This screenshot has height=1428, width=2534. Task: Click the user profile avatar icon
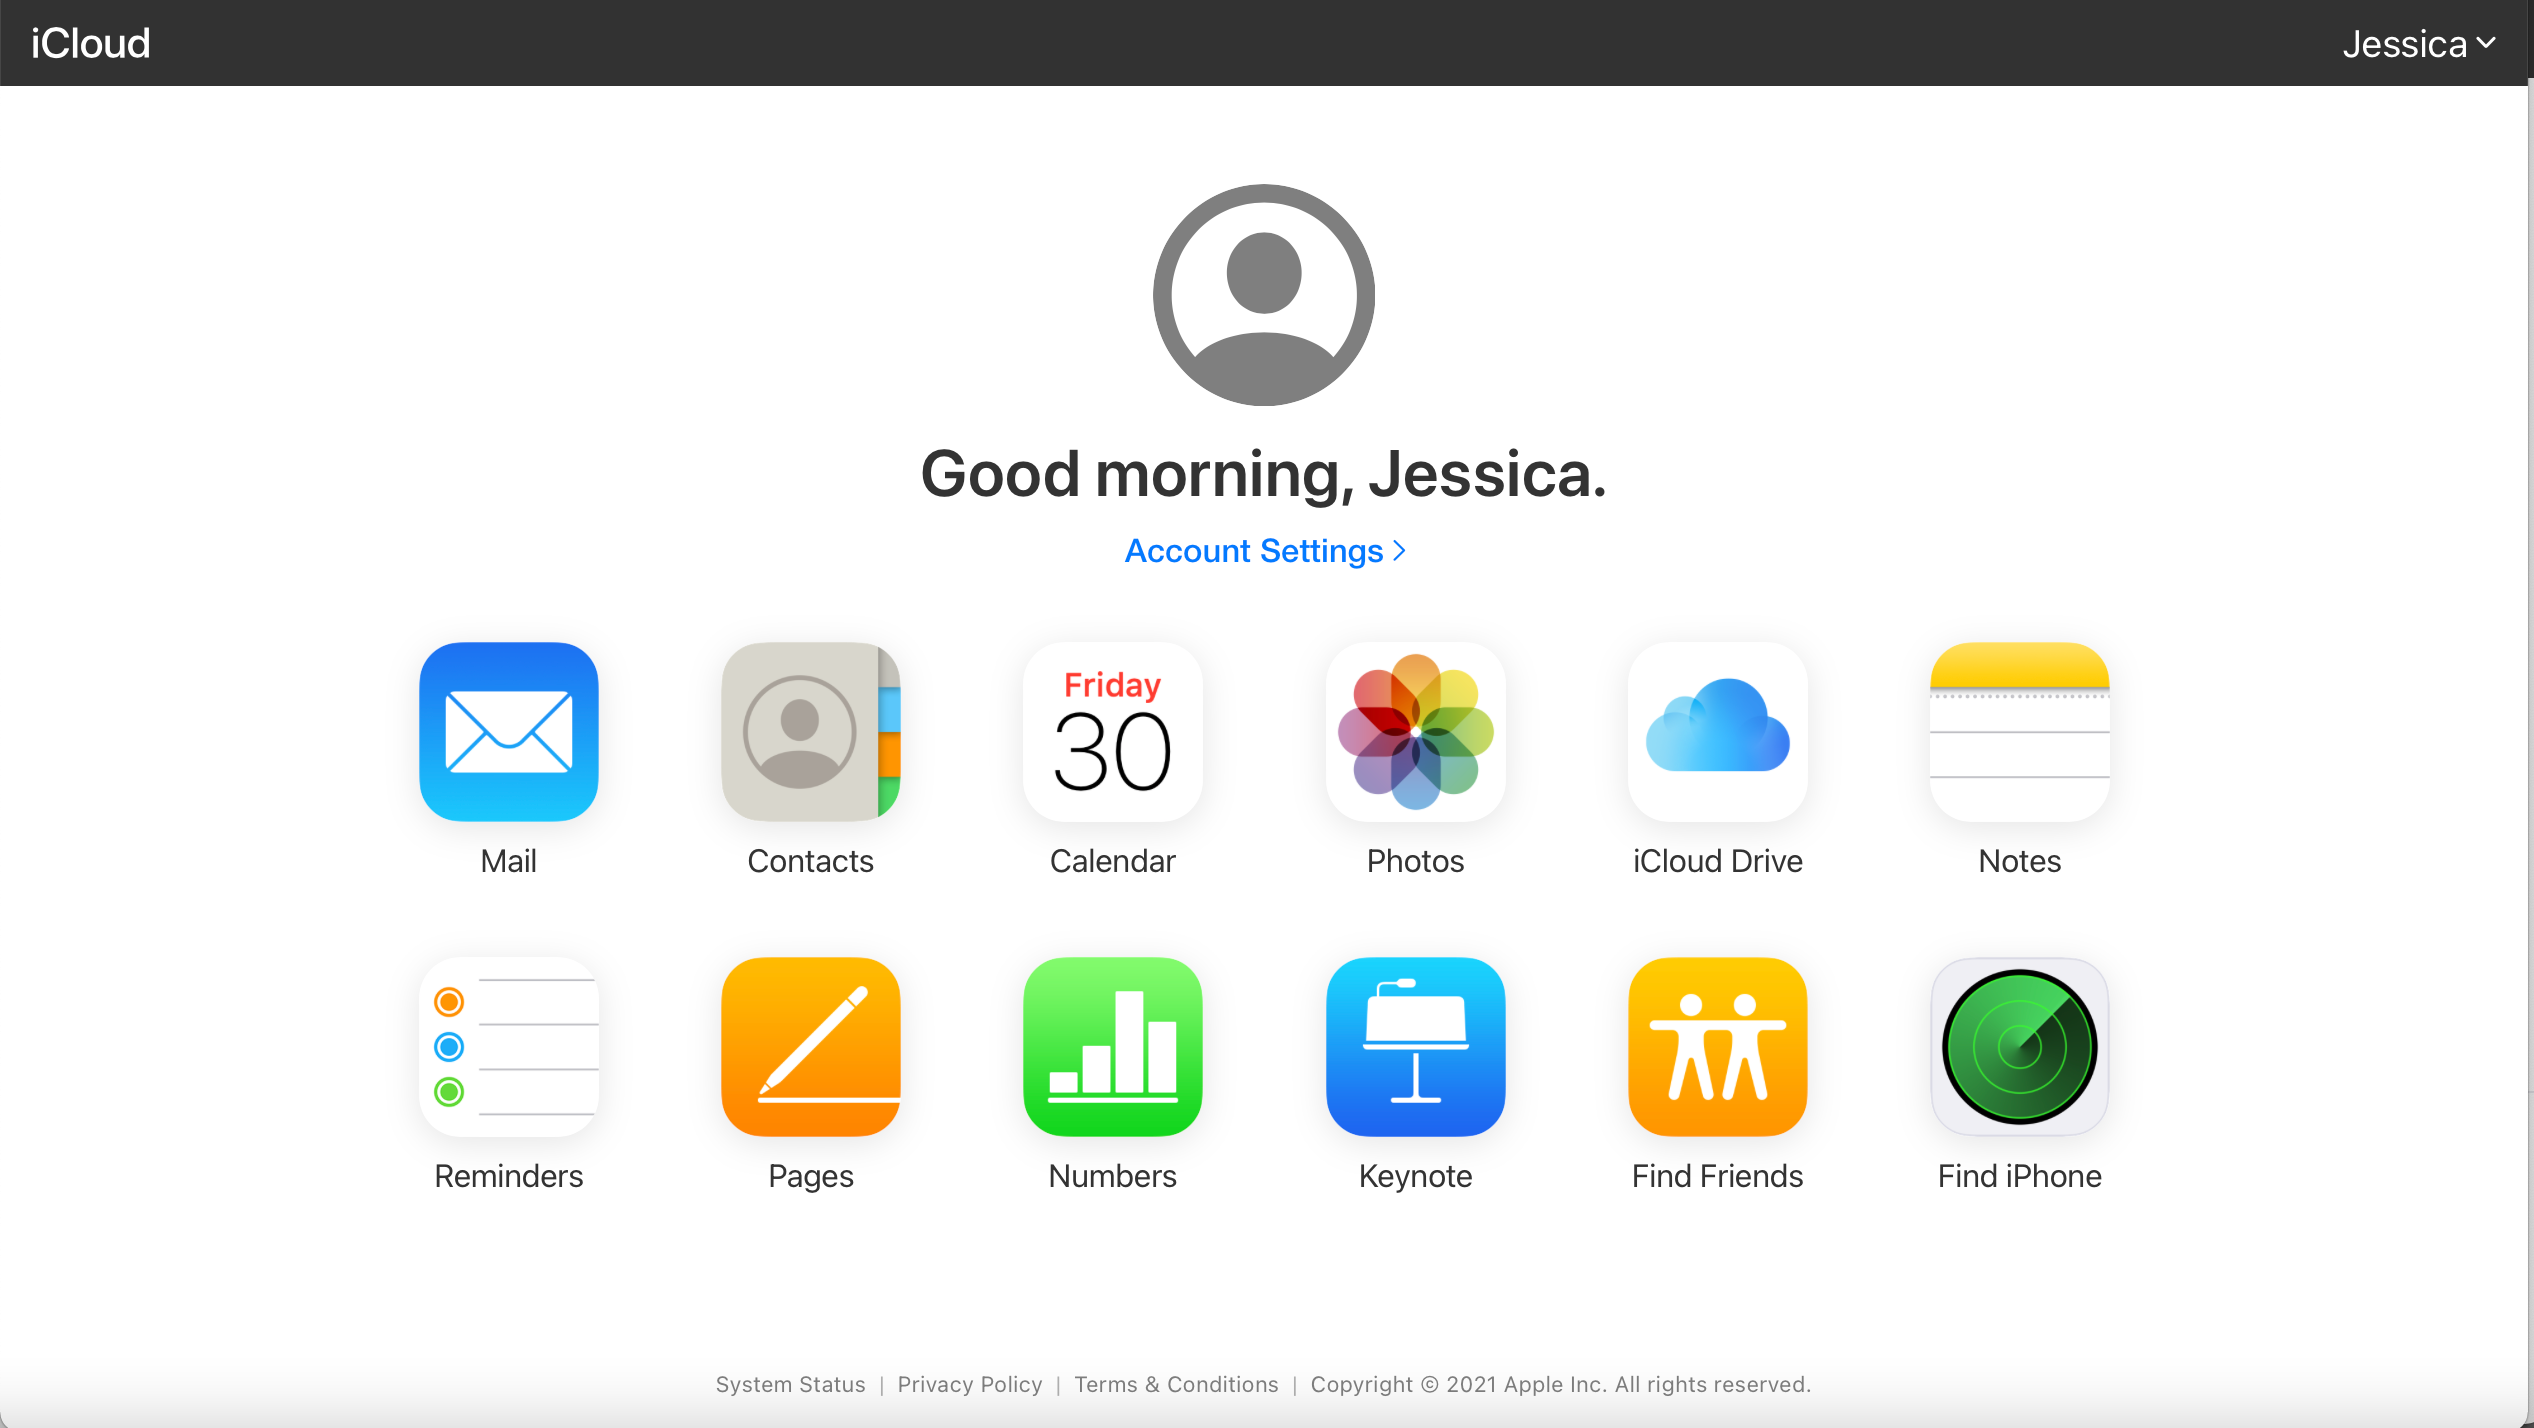1265,296
